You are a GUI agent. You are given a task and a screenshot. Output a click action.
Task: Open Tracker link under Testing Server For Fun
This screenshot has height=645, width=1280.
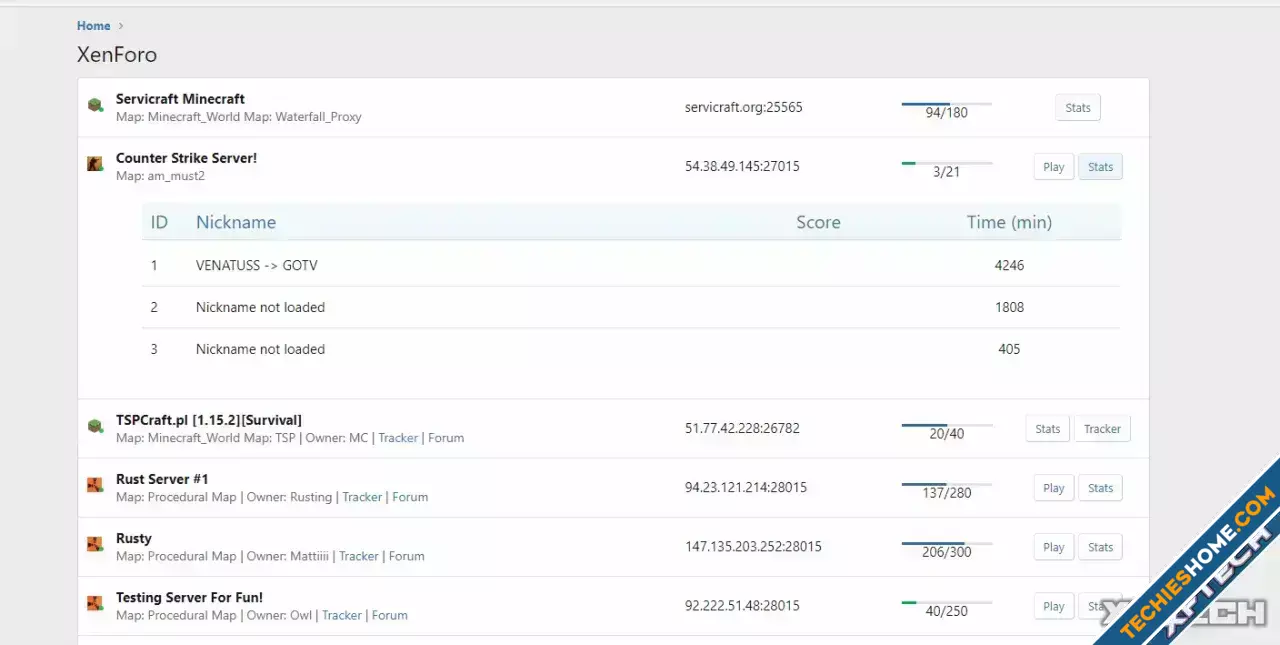pyautogui.click(x=342, y=615)
